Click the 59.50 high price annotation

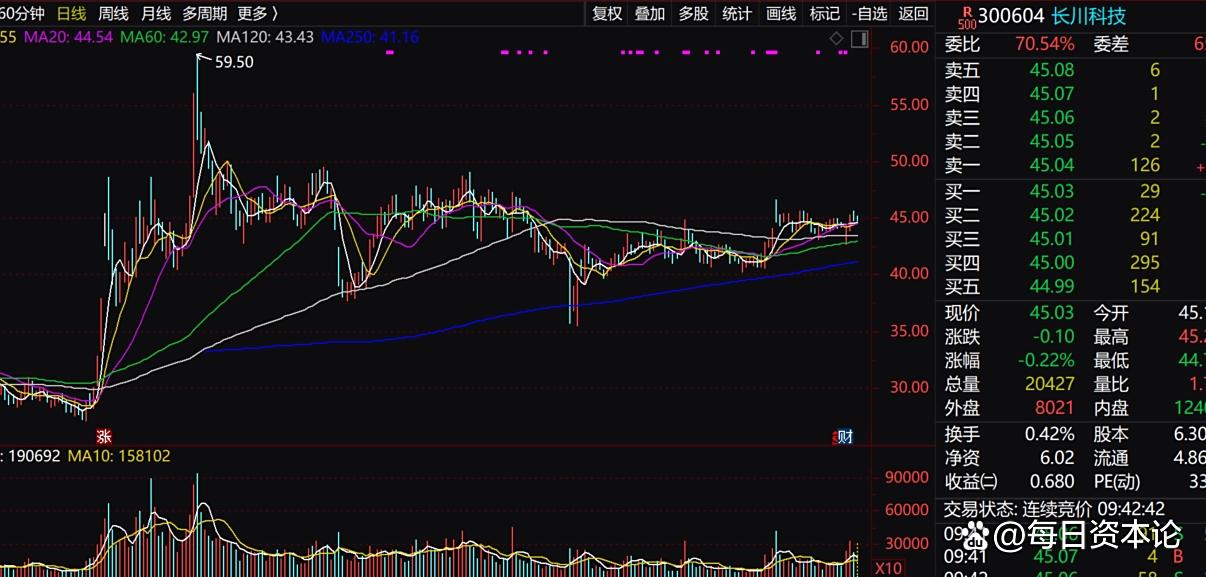[x=234, y=62]
